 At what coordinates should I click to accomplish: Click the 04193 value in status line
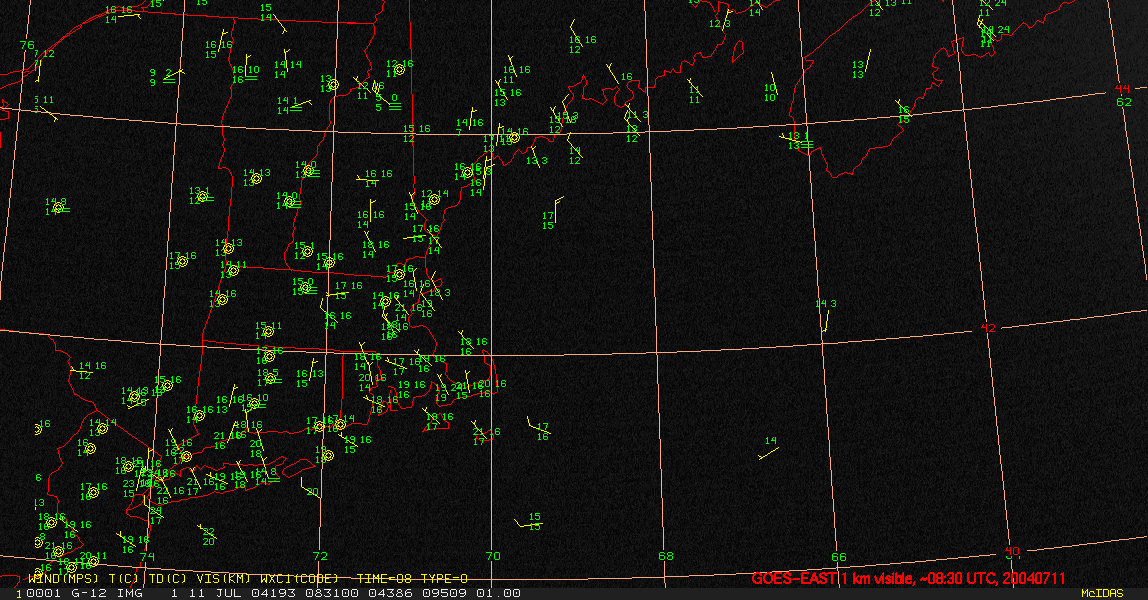click(x=272, y=593)
